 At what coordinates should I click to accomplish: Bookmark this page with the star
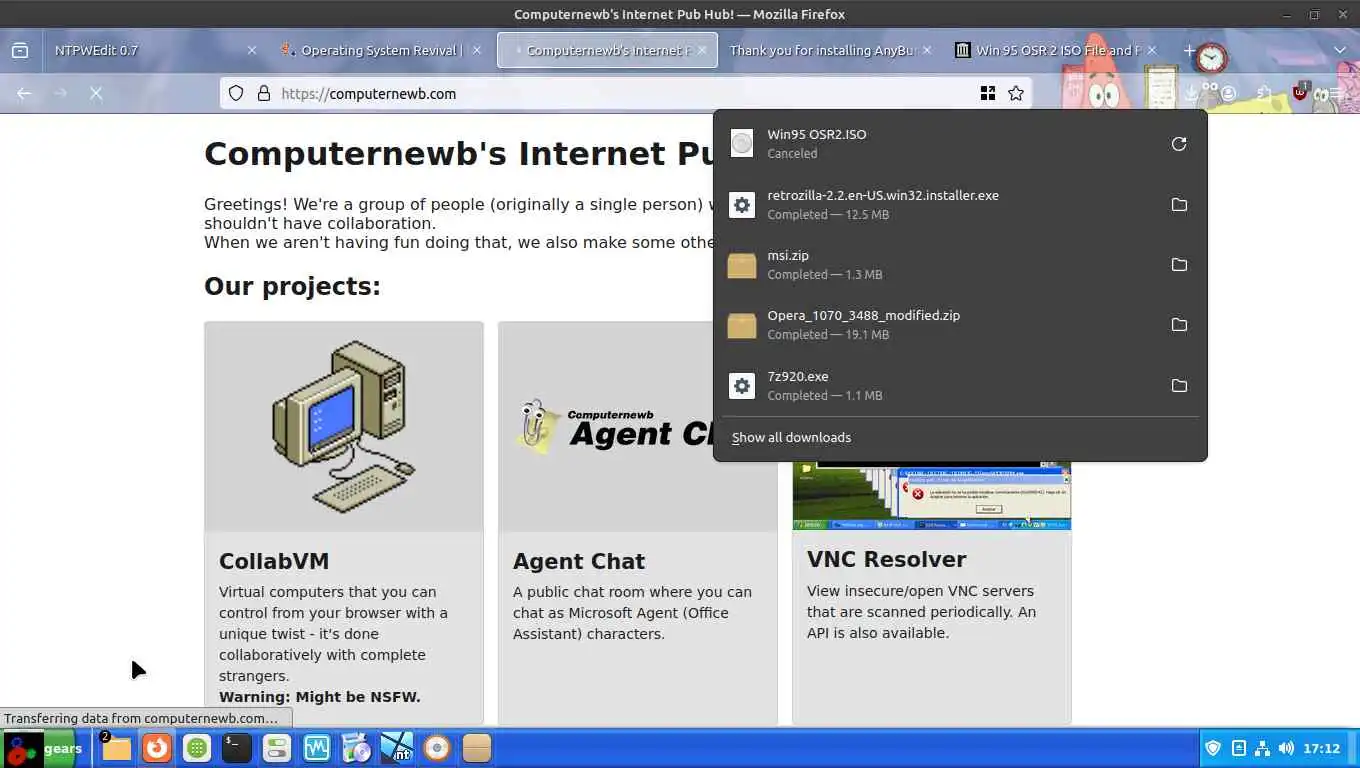[x=1016, y=93]
